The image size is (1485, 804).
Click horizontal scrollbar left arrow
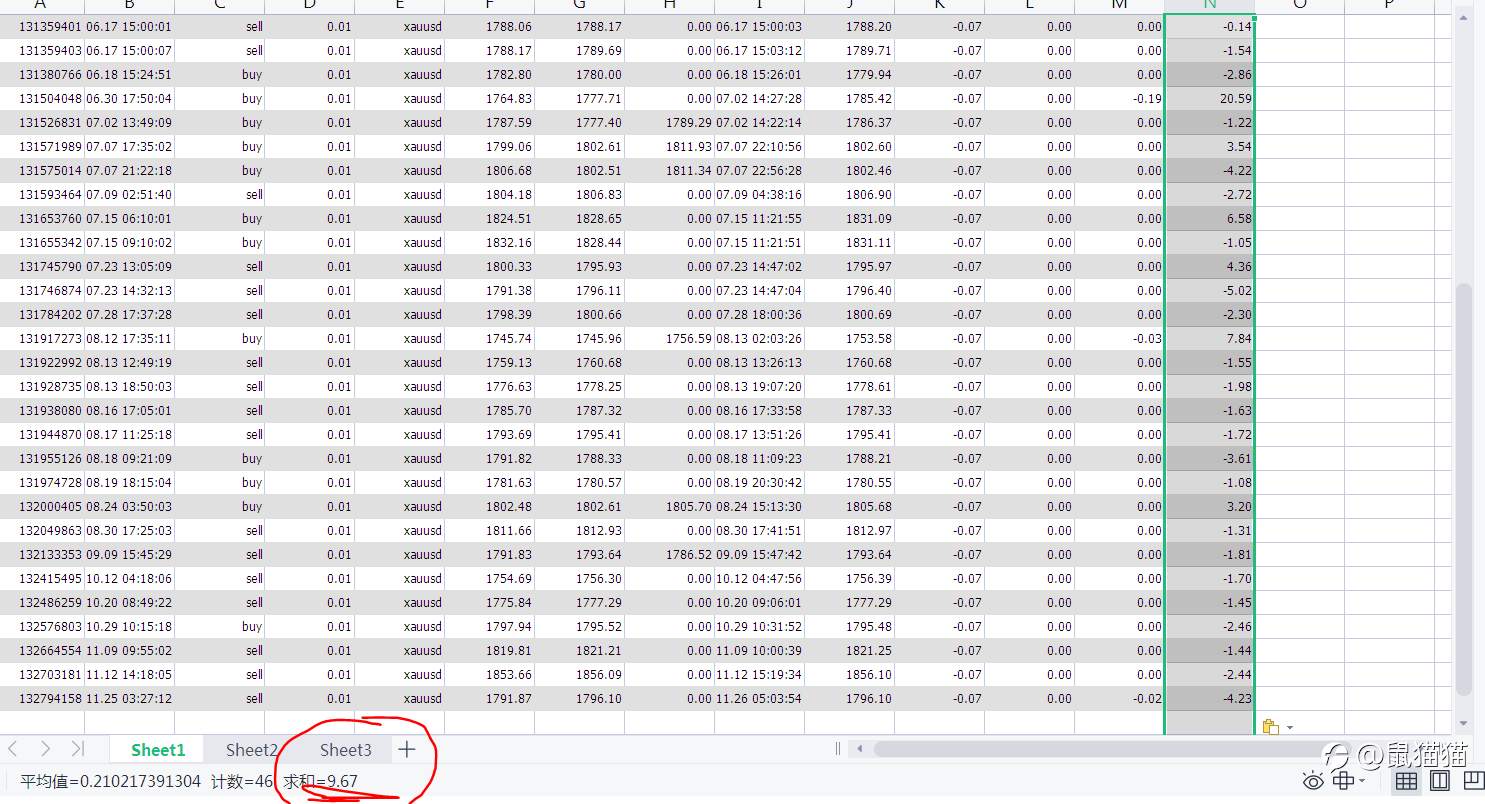pyautogui.click(x=859, y=748)
